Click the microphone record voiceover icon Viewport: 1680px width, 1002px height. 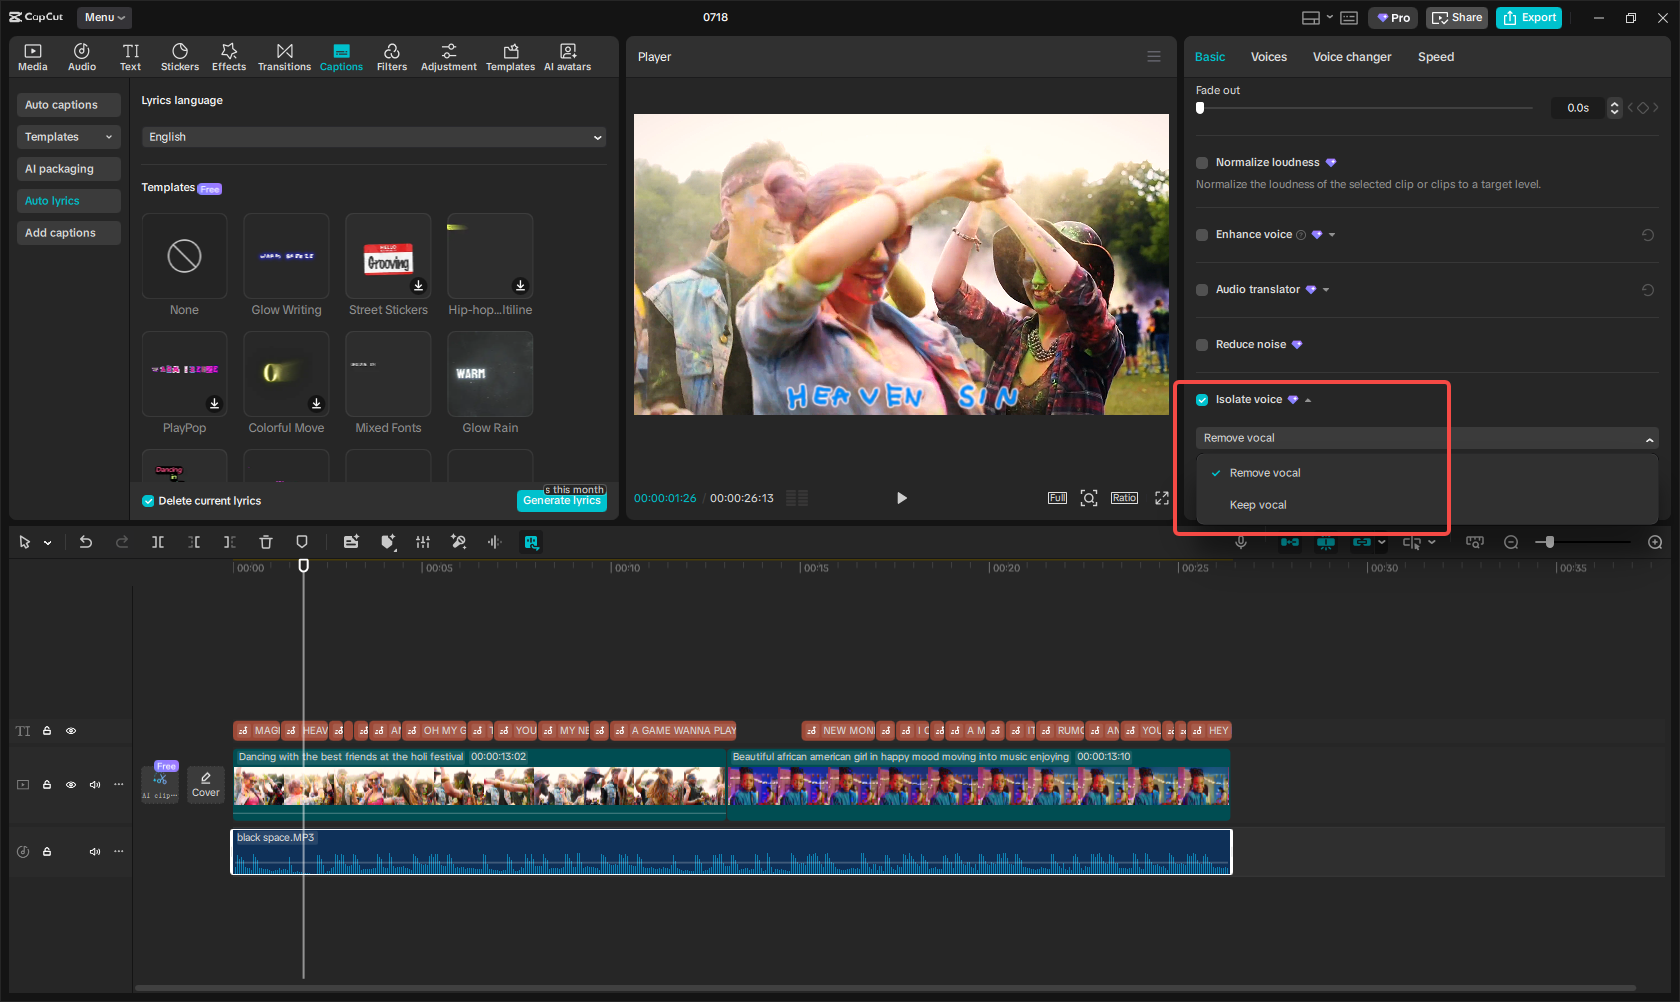(x=1241, y=542)
